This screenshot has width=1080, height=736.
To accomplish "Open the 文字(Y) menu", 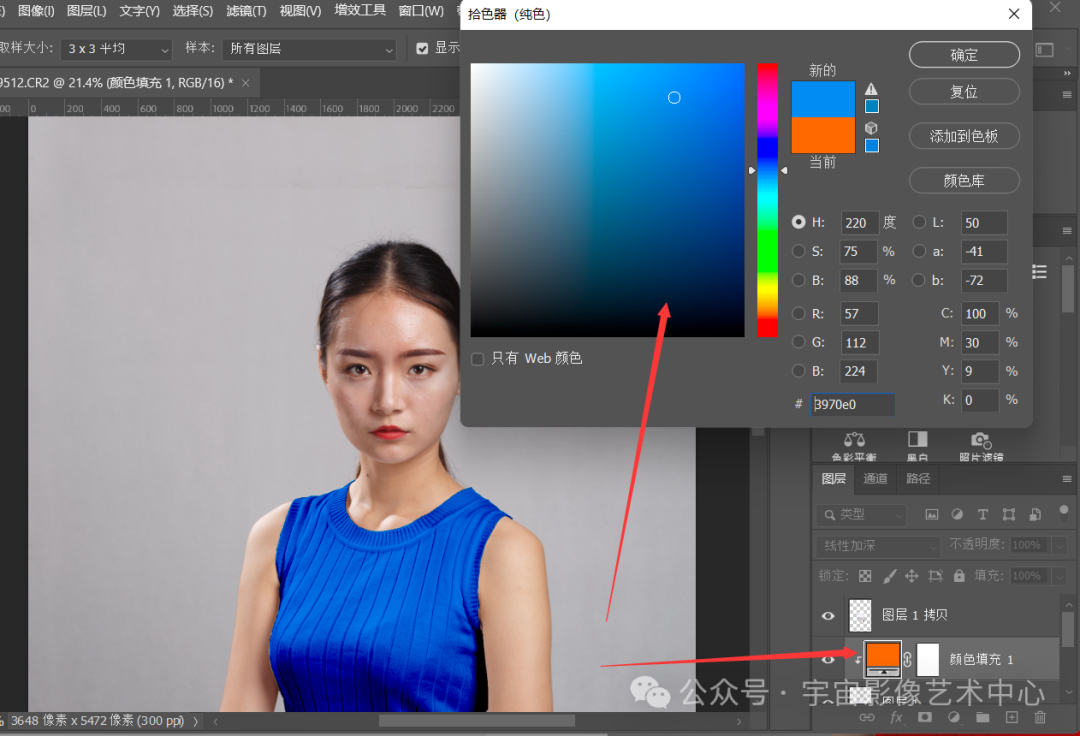I will coord(139,11).
